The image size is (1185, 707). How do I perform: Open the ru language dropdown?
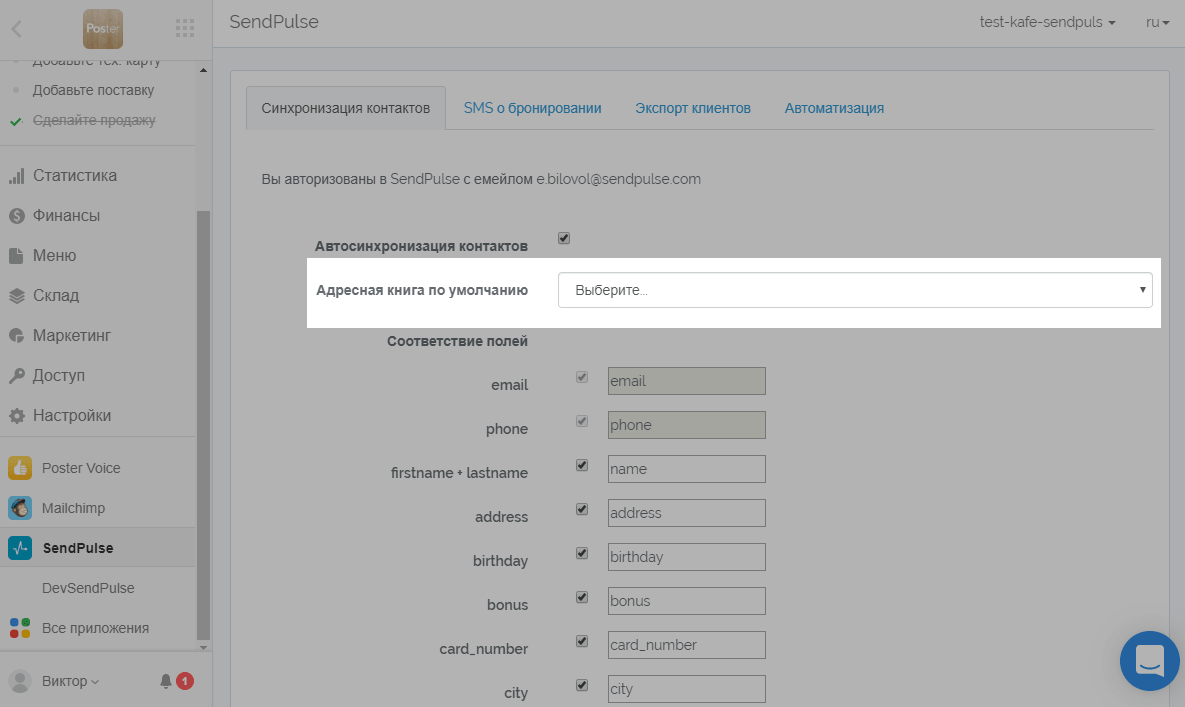point(1157,23)
